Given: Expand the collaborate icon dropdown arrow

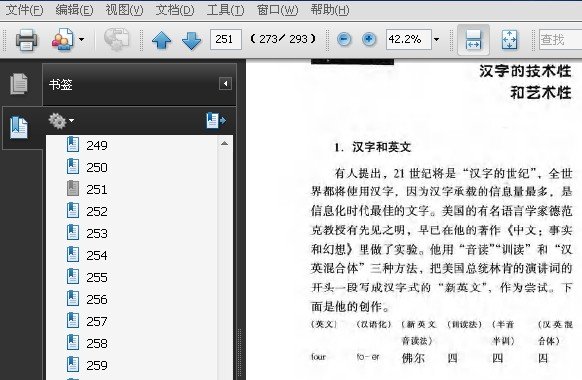Looking at the screenshot, I should tap(81, 39).
